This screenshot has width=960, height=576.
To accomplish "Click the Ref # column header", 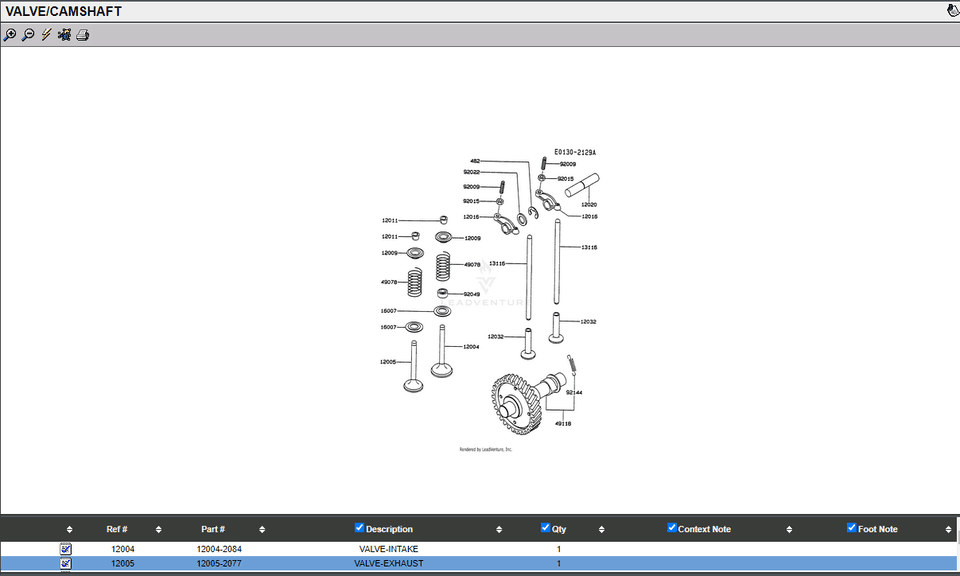I will coord(117,529).
